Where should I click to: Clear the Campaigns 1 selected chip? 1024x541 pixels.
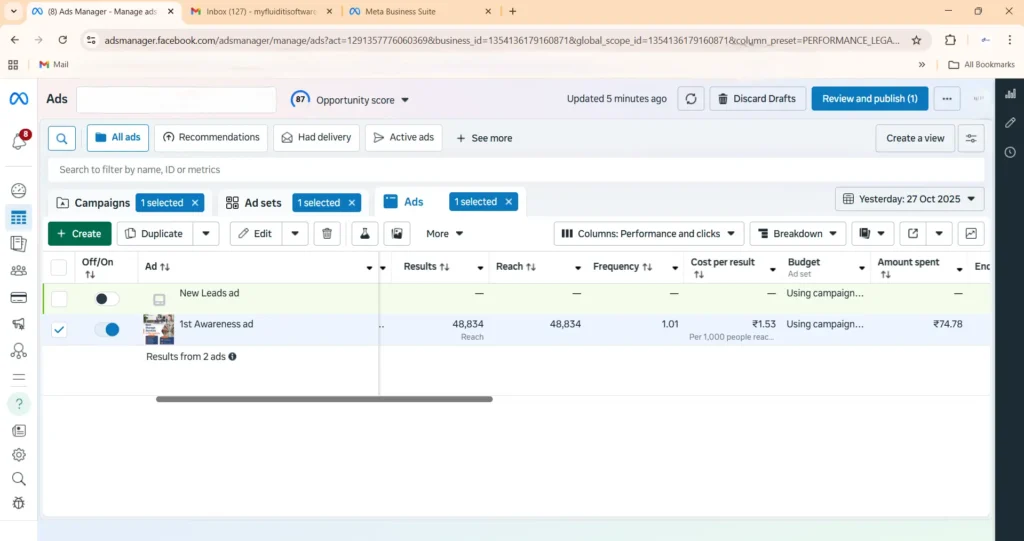tap(195, 203)
